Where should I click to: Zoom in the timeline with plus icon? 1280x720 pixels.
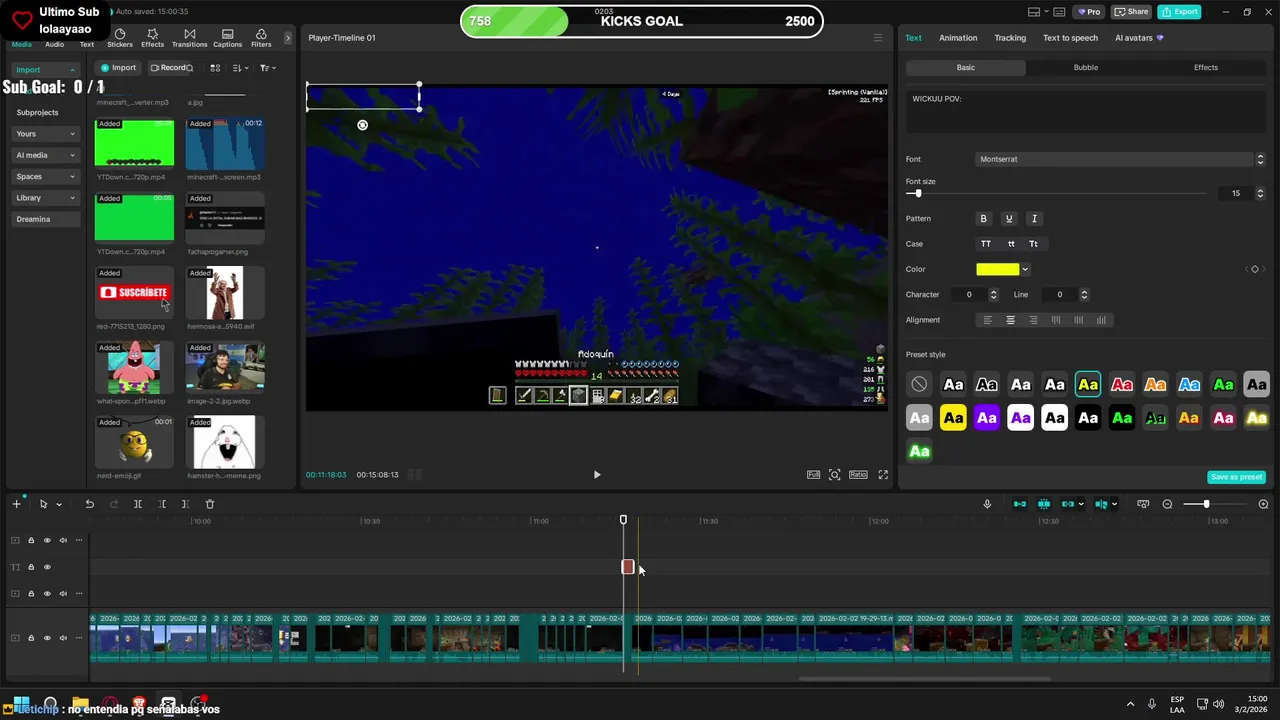point(1264,504)
